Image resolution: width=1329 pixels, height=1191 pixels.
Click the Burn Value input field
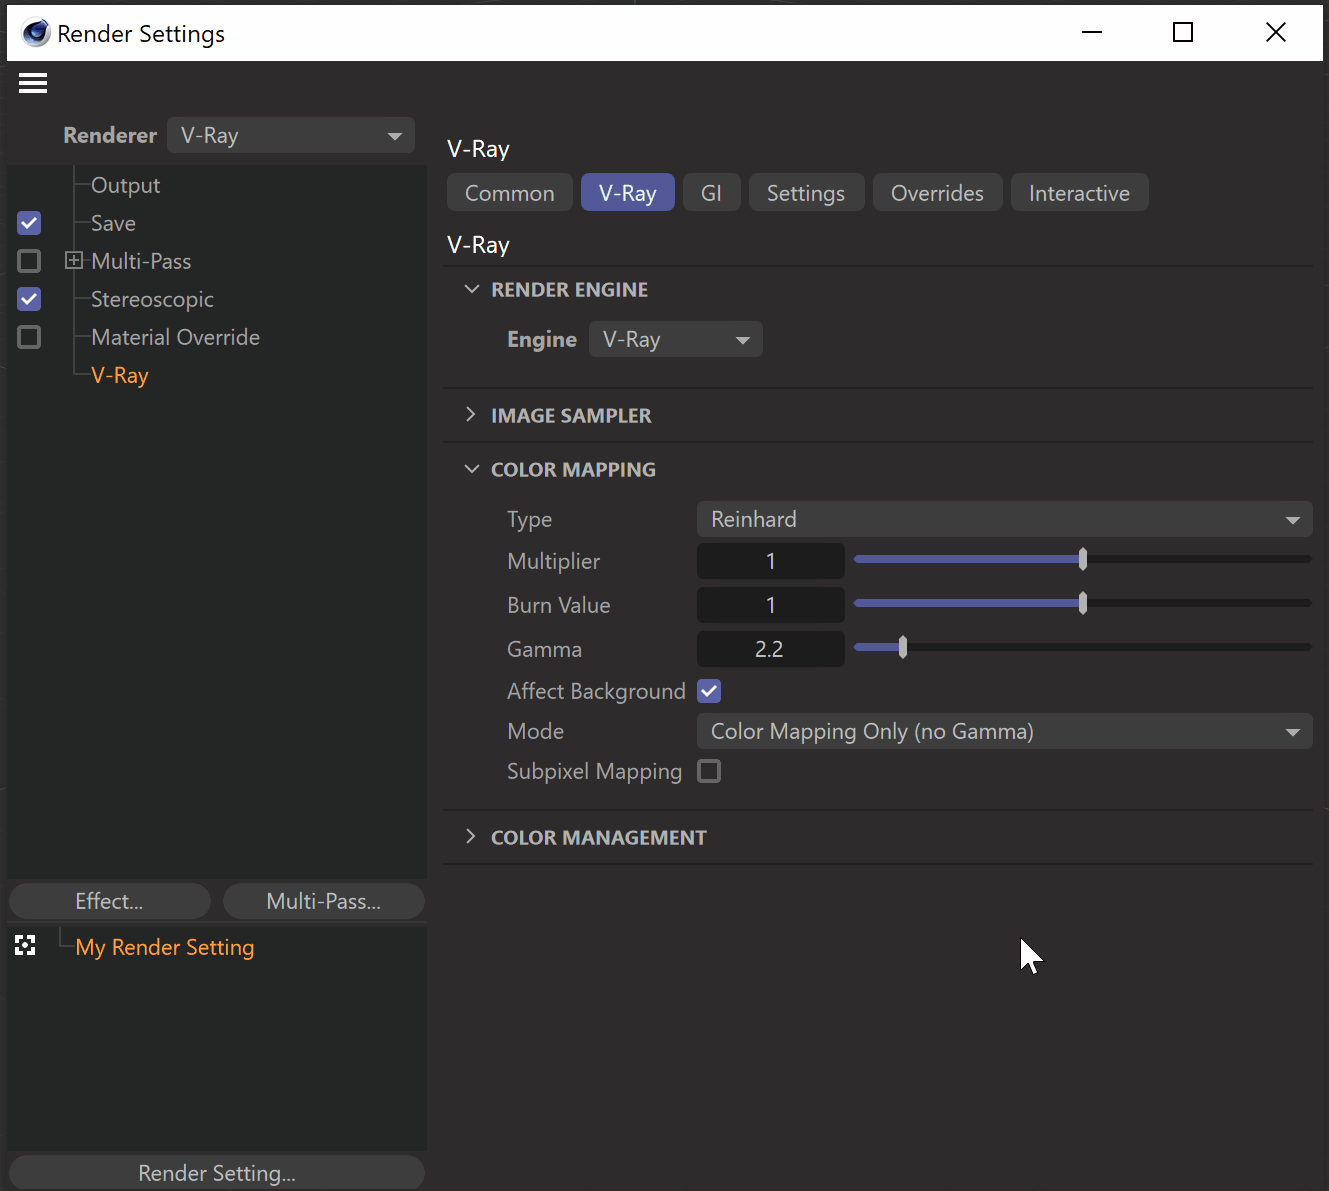771,605
